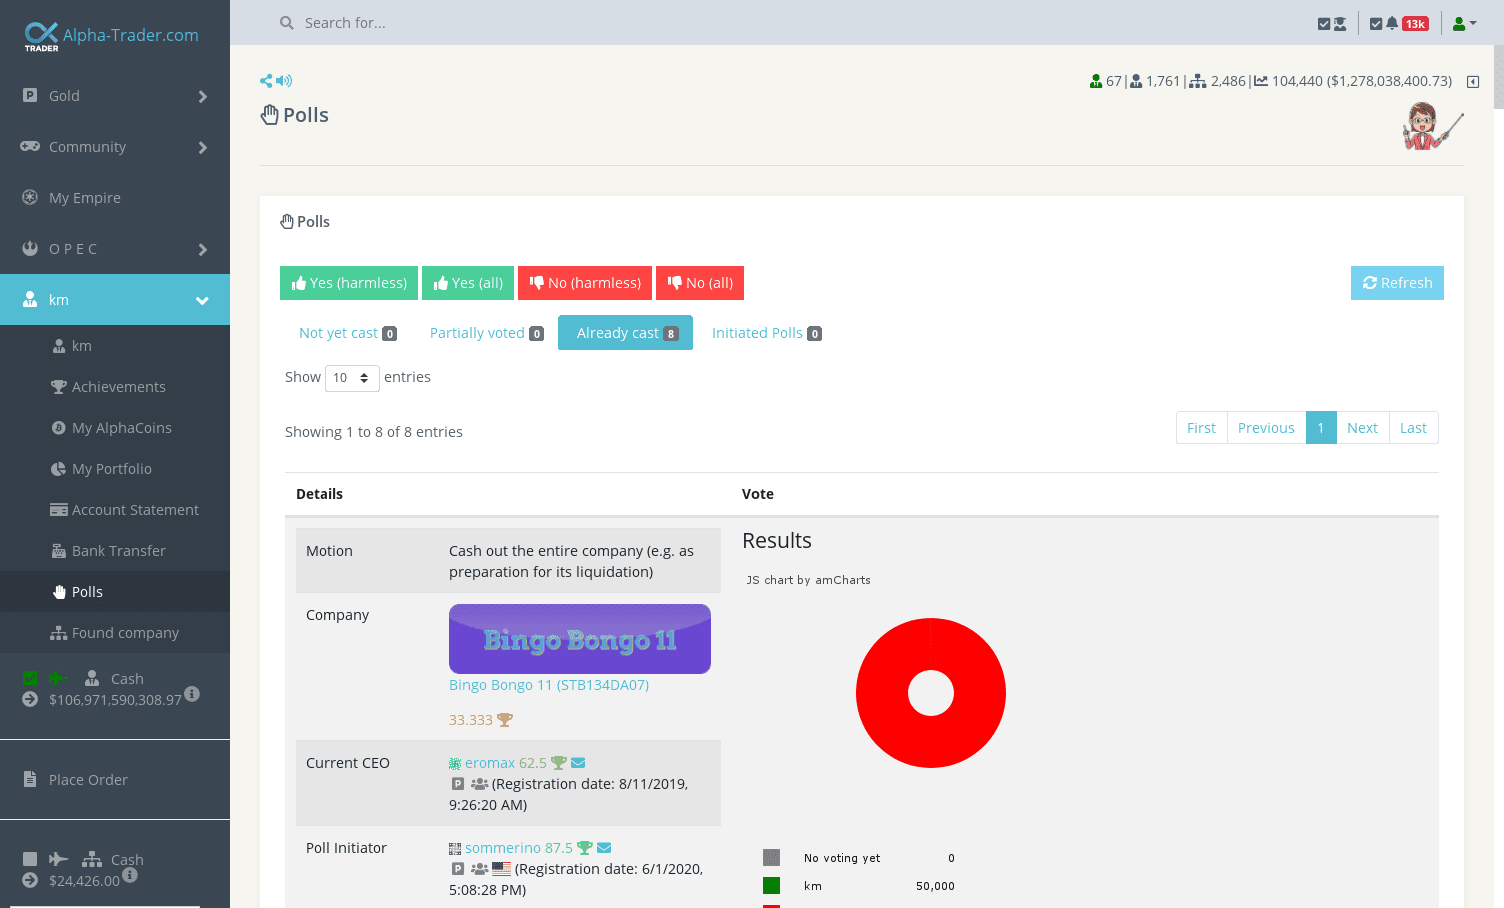Click the arrow icon left of $106,971,590,308.97
Viewport: 1504px width, 908px height.
click(x=30, y=699)
